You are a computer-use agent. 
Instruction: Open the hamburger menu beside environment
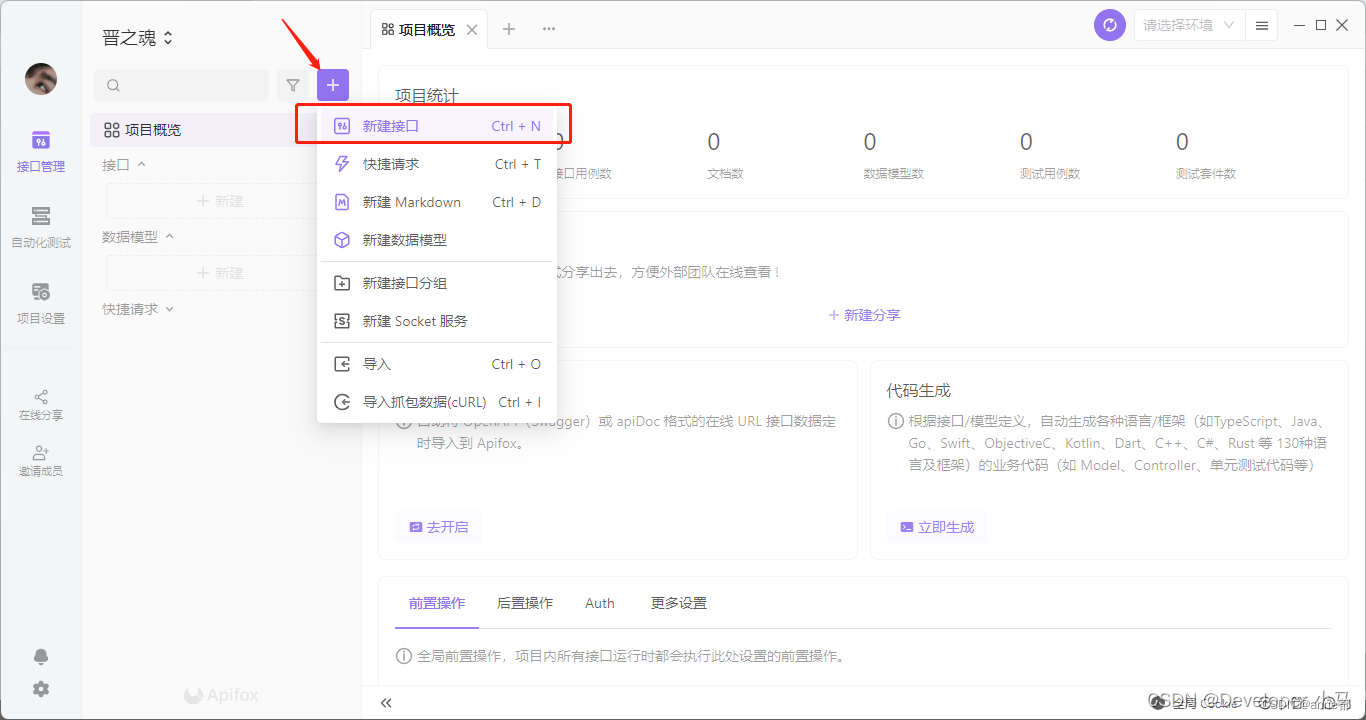coord(1262,25)
